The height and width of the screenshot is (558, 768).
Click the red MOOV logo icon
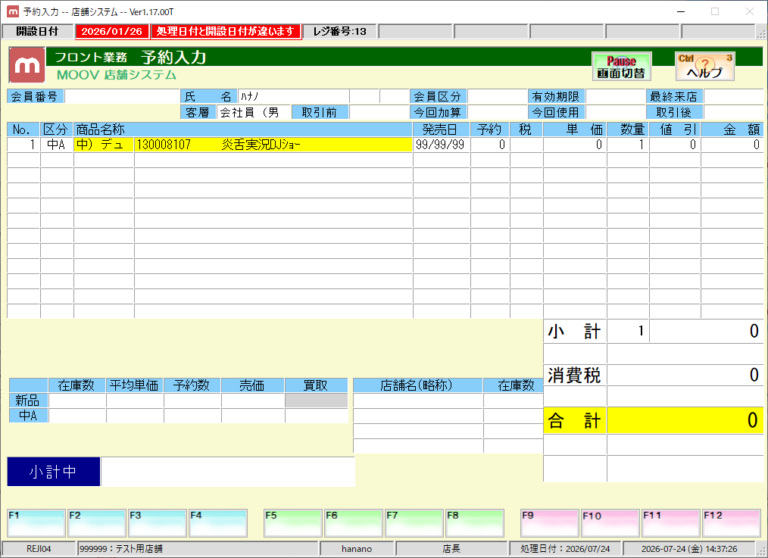pos(27,65)
